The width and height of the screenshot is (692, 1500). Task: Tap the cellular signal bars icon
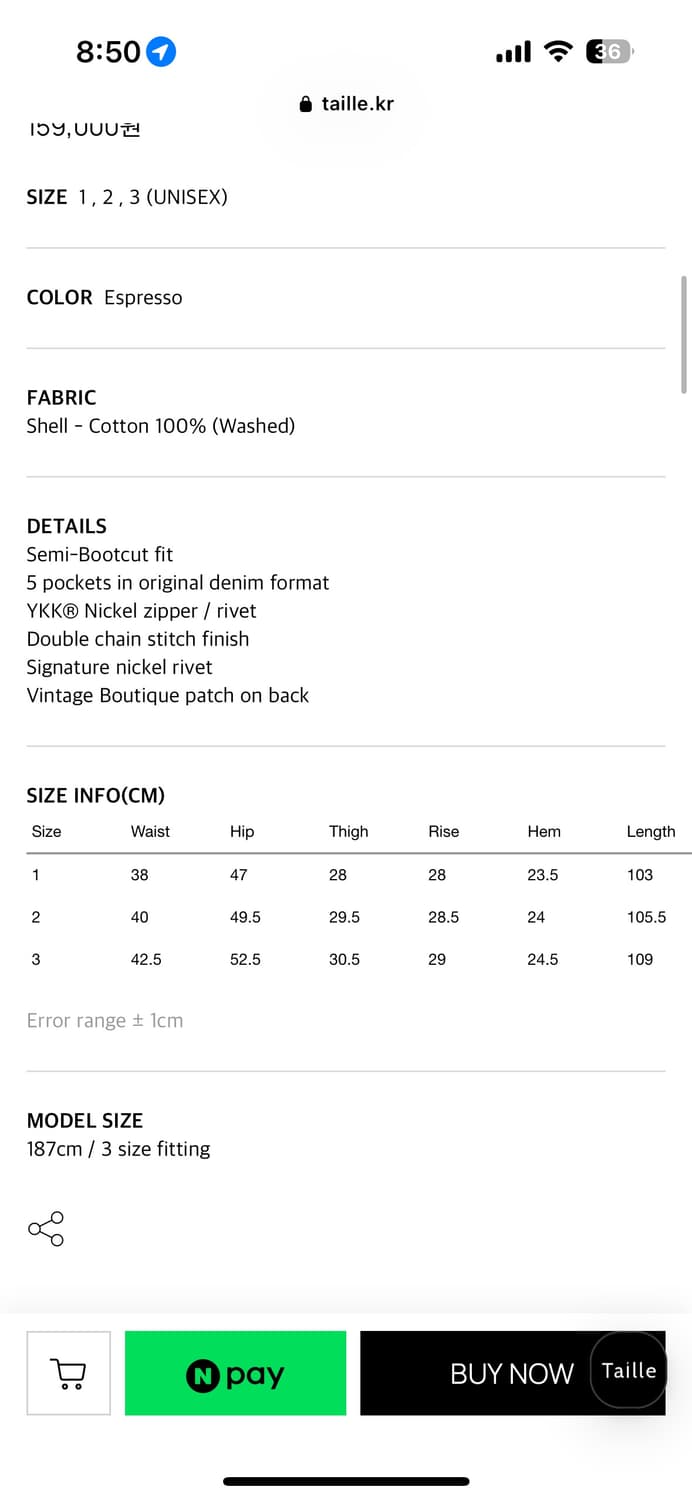513,53
